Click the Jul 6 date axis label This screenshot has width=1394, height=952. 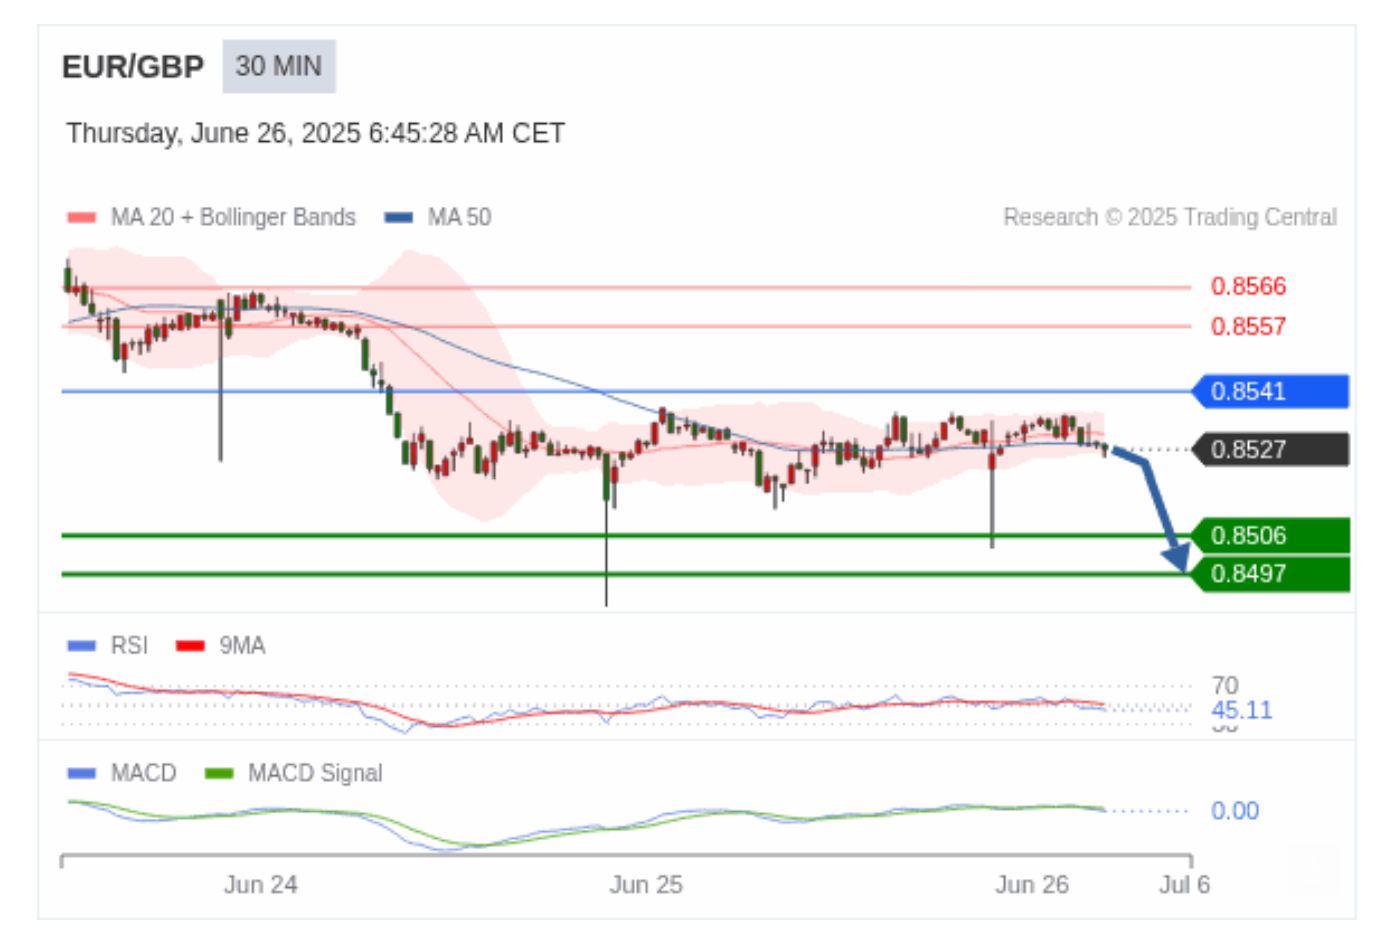coord(1185,884)
